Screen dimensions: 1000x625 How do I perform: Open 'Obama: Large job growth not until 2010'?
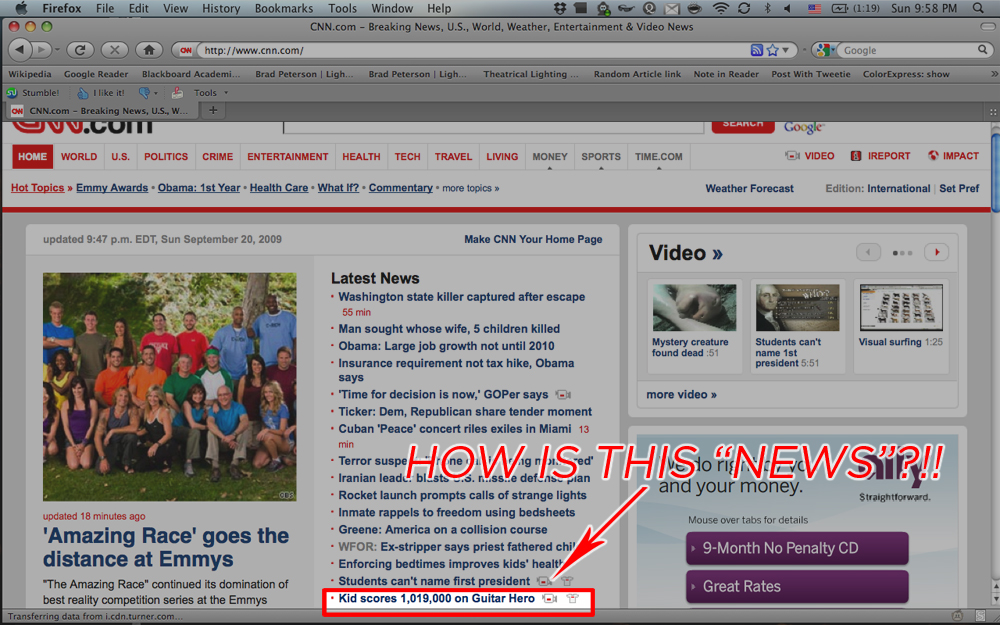tap(446, 346)
